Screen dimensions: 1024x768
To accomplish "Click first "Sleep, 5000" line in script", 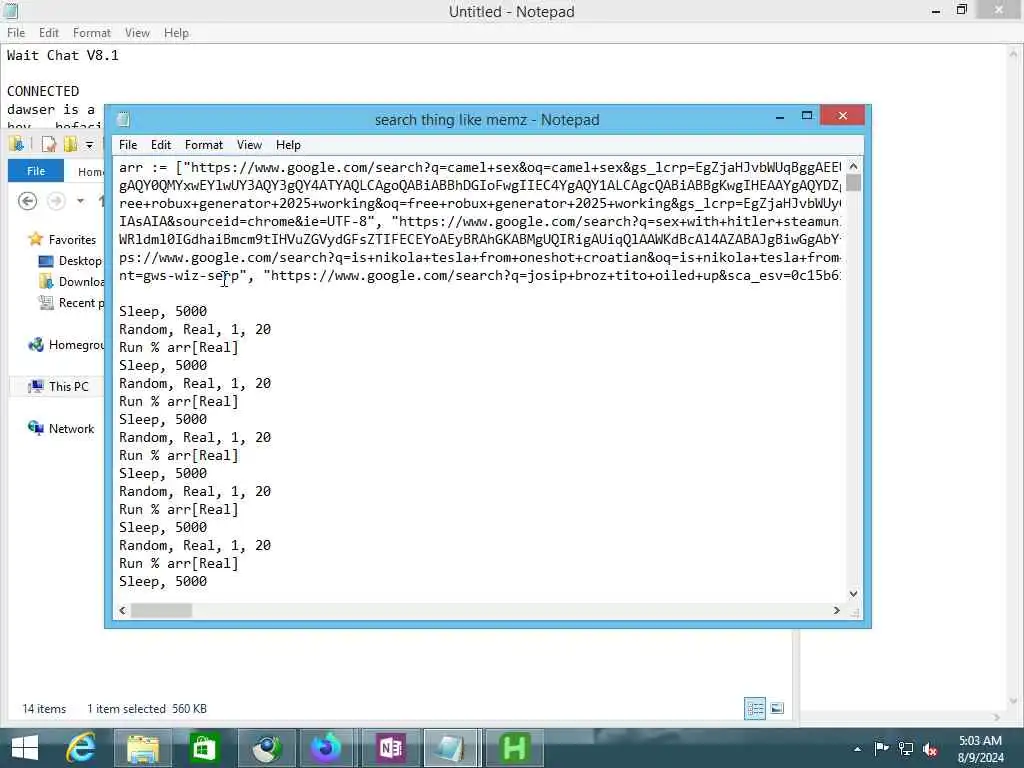I will 163,312.
